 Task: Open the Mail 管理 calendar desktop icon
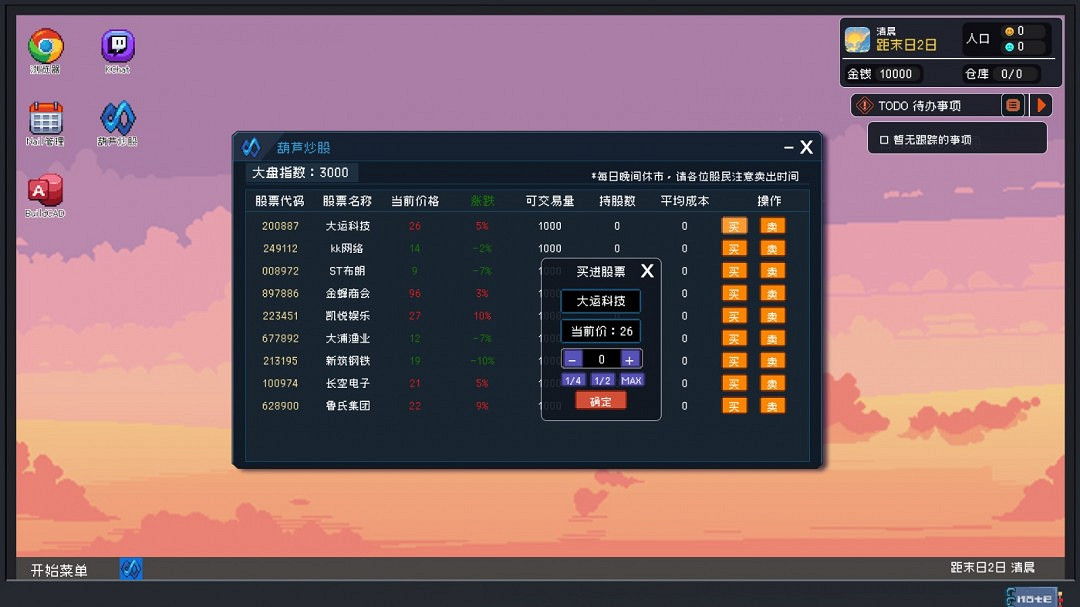pyautogui.click(x=44, y=115)
